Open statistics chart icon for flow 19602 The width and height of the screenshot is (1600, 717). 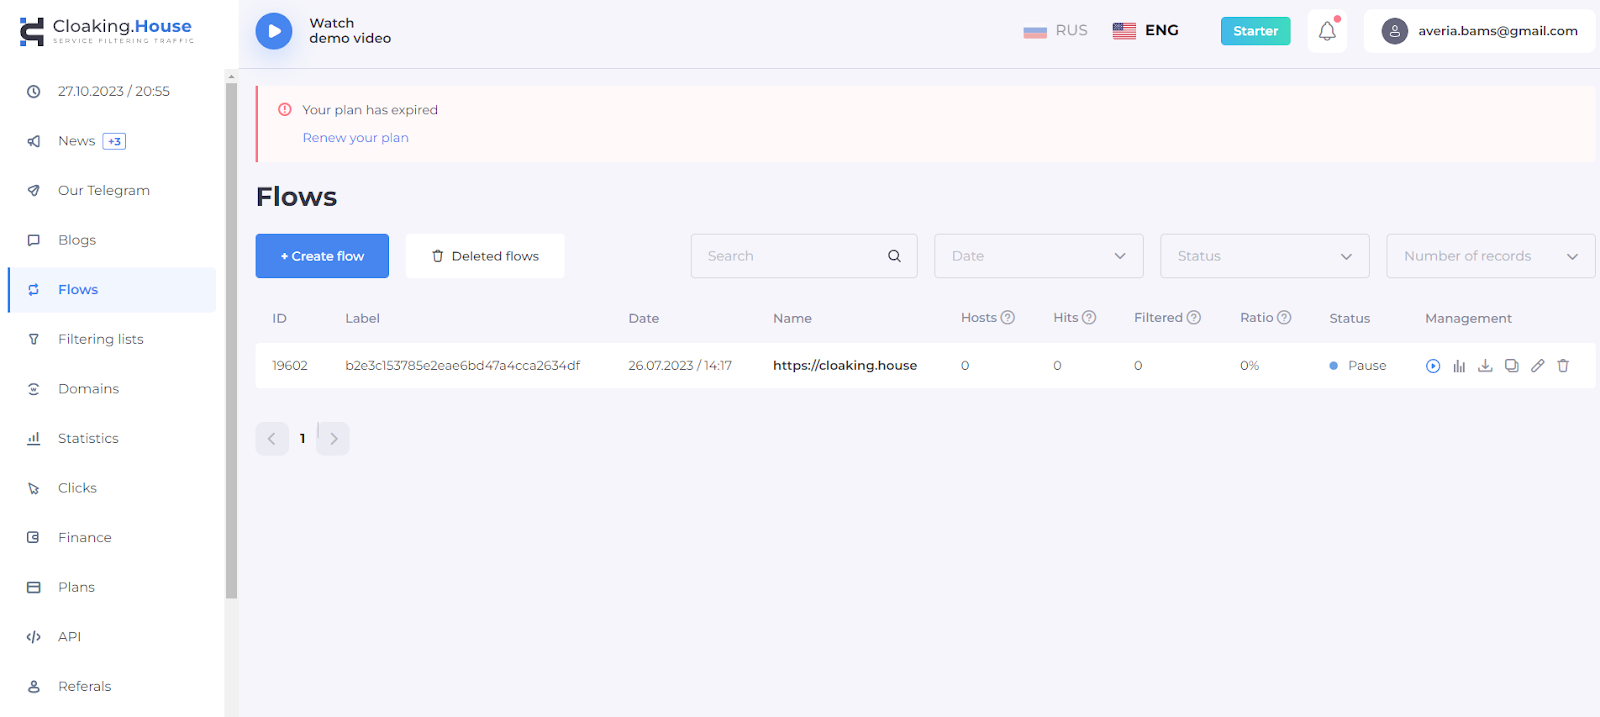[1459, 366]
